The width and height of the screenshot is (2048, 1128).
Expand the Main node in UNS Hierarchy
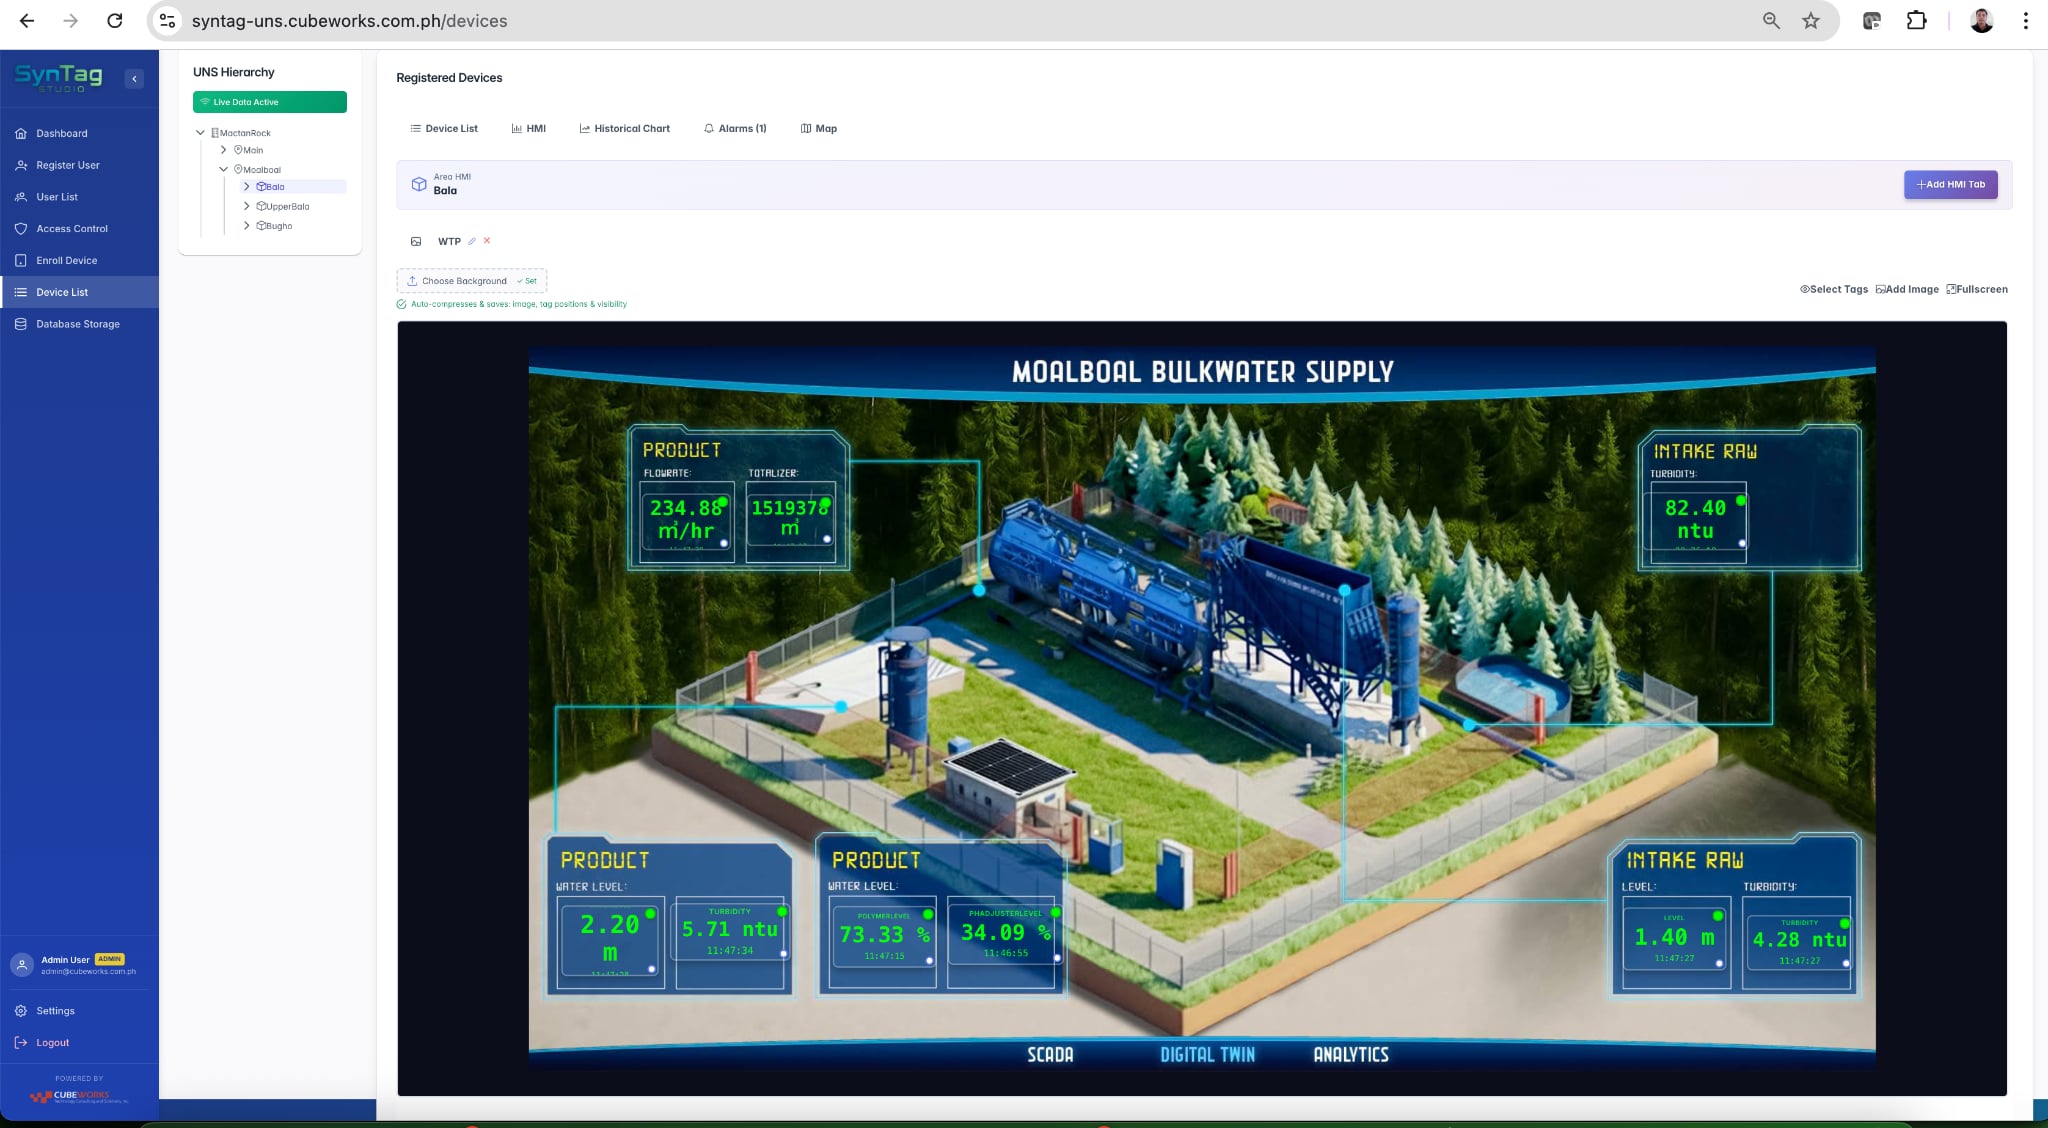[x=224, y=150]
